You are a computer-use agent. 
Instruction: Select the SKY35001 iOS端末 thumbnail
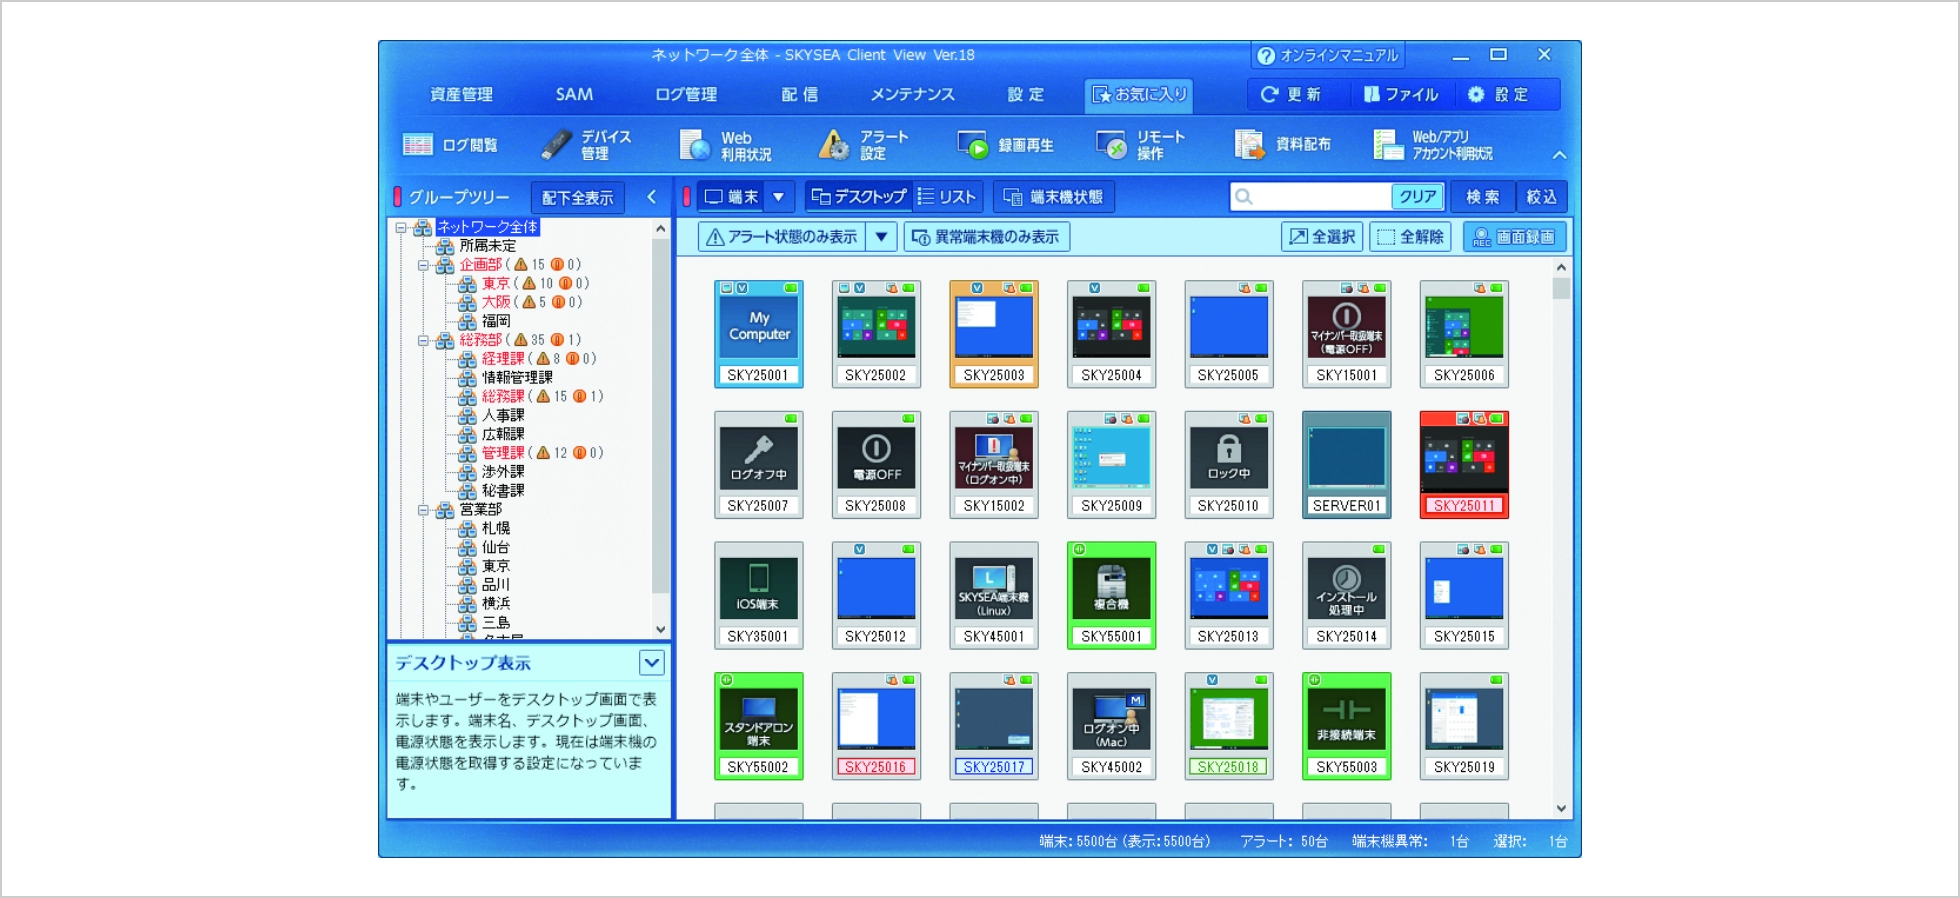click(x=758, y=596)
